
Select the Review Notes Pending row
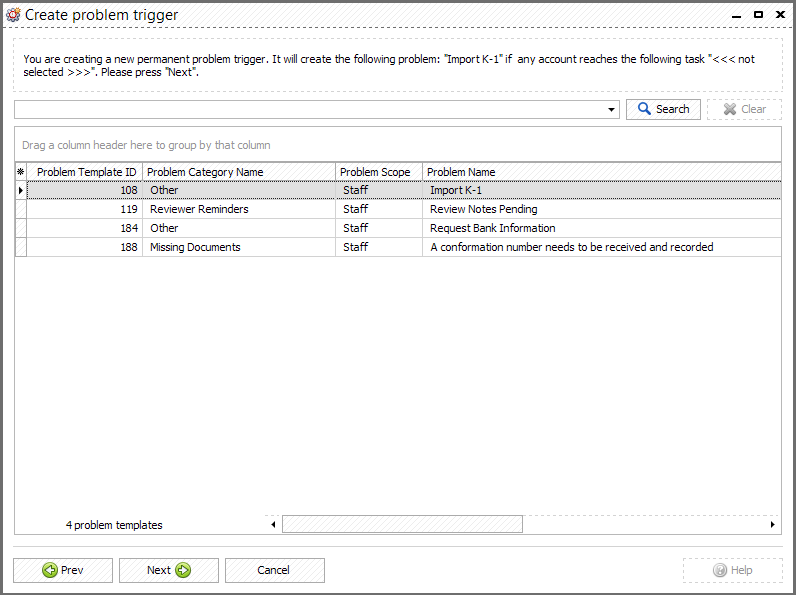point(398,209)
